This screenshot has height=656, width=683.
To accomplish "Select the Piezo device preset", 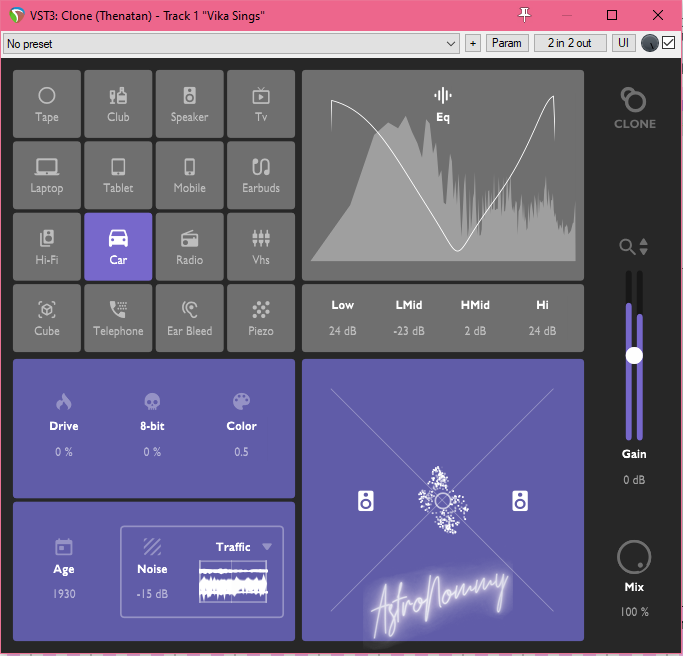I will pos(261,318).
